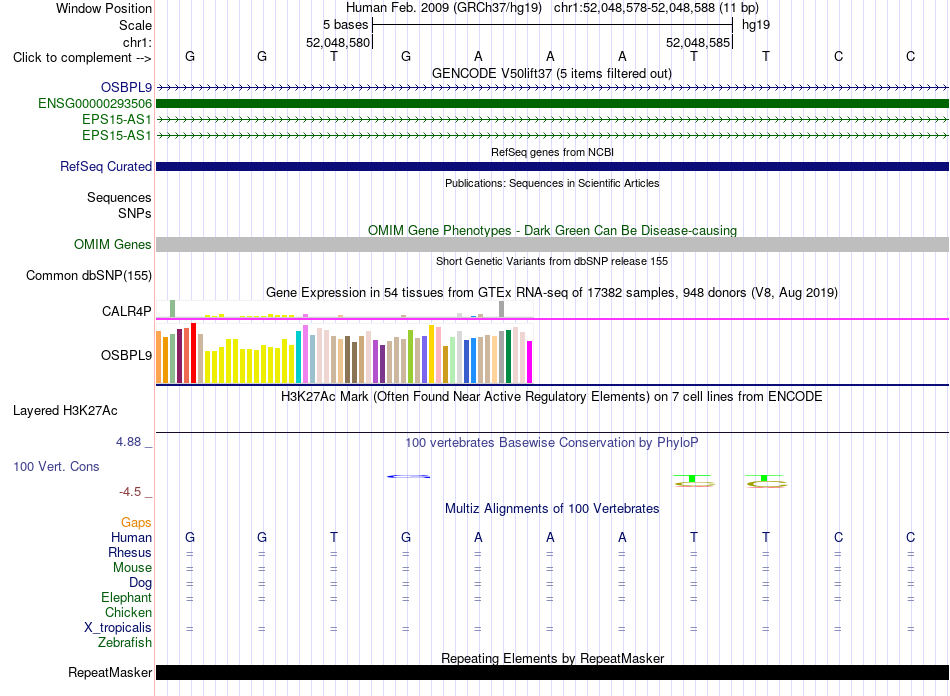Click the Sequences track label
Image resolution: width=950 pixels, height=696 pixels.
[119, 197]
